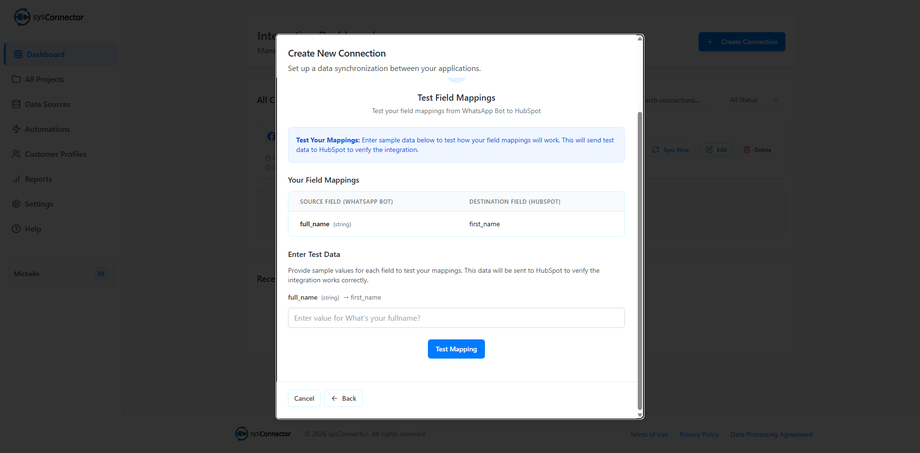The image size is (920, 453).
Task: Click the dialog's vertical scrollbar
Action: (639, 250)
